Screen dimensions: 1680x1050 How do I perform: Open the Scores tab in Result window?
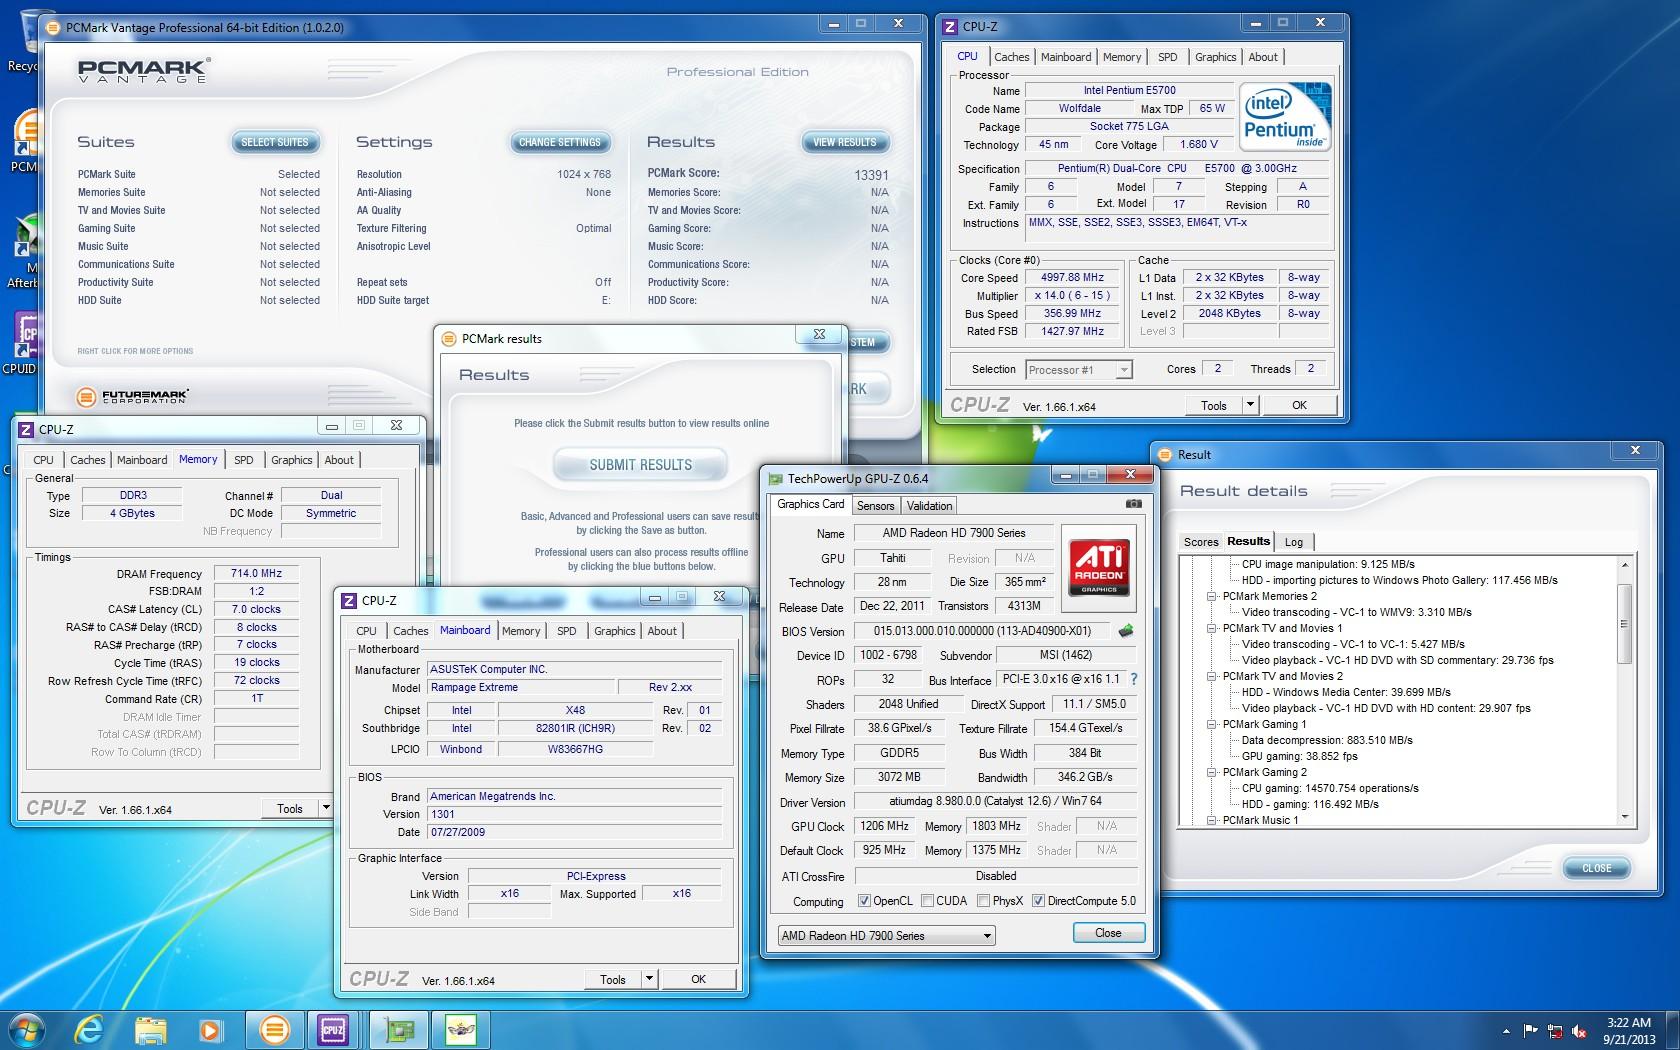coord(1201,542)
